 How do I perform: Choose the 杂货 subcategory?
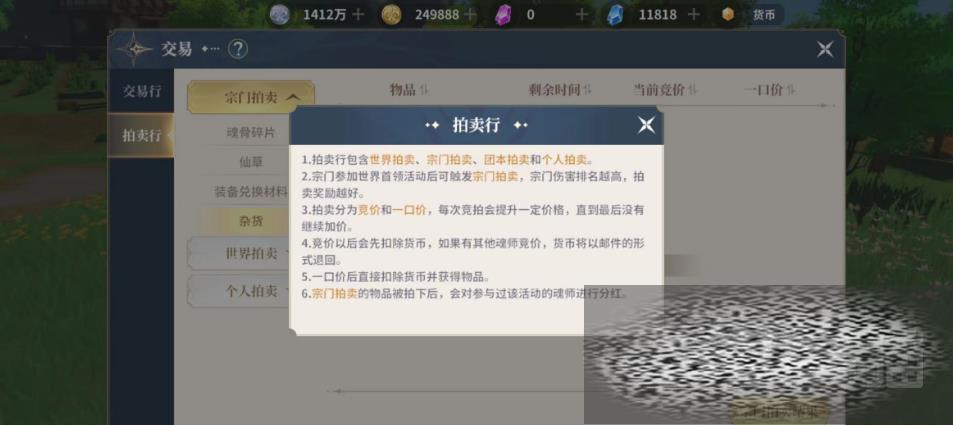click(250, 221)
